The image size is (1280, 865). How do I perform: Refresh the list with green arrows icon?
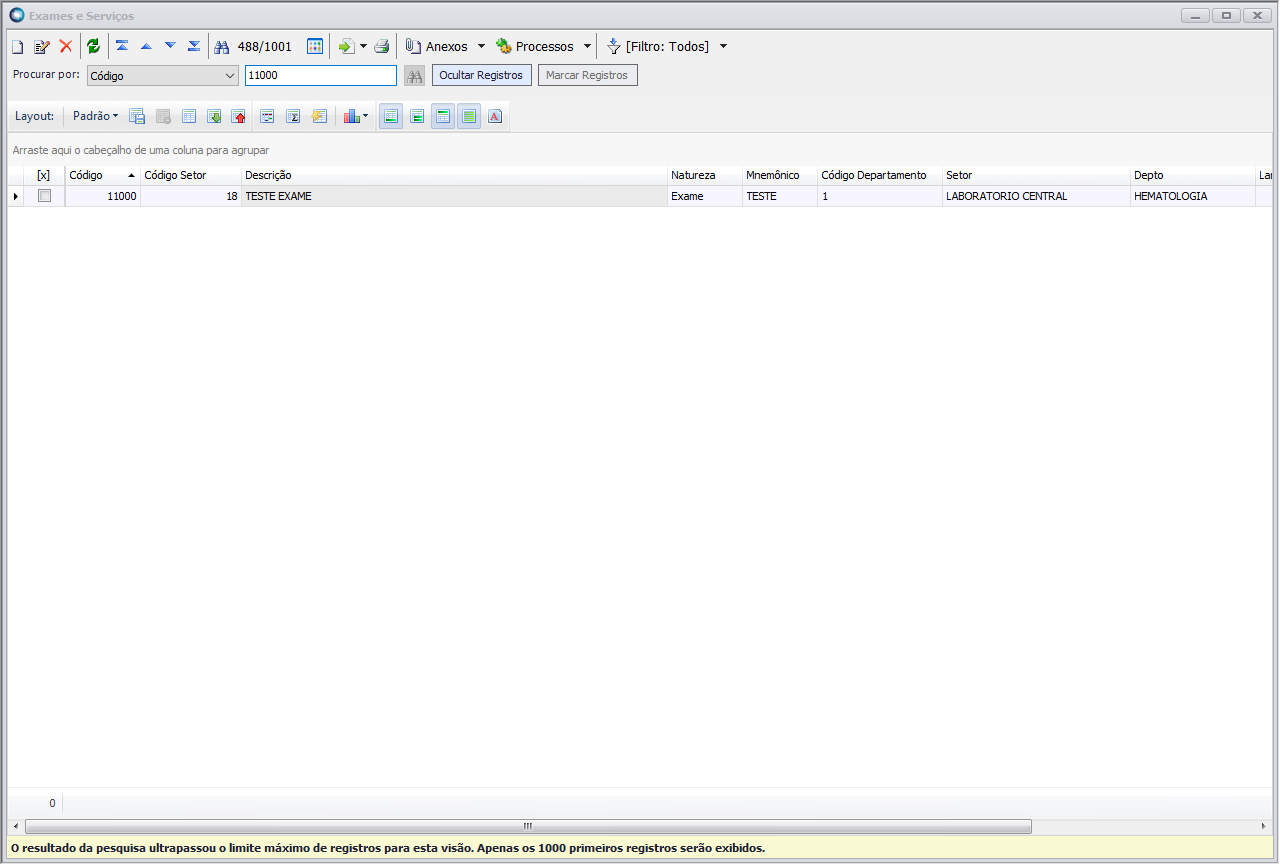[x=93, y=46]
